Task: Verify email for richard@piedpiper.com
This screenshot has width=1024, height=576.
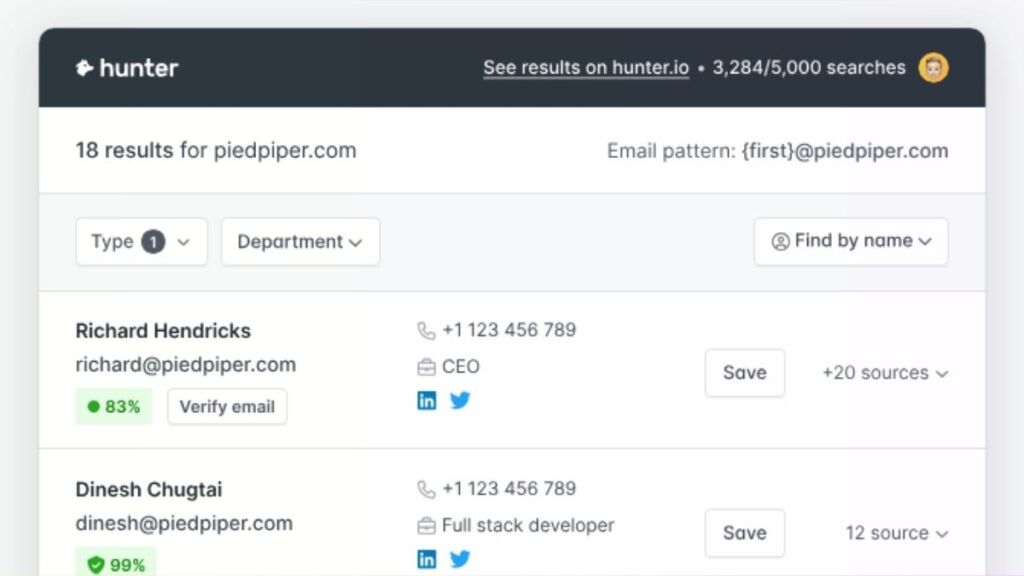Action: point(227,406)
